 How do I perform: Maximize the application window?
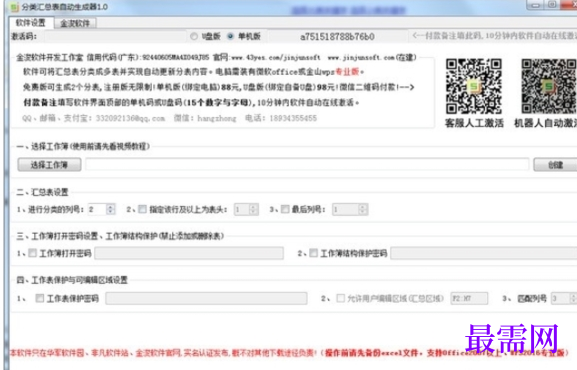tap(552, 5)
